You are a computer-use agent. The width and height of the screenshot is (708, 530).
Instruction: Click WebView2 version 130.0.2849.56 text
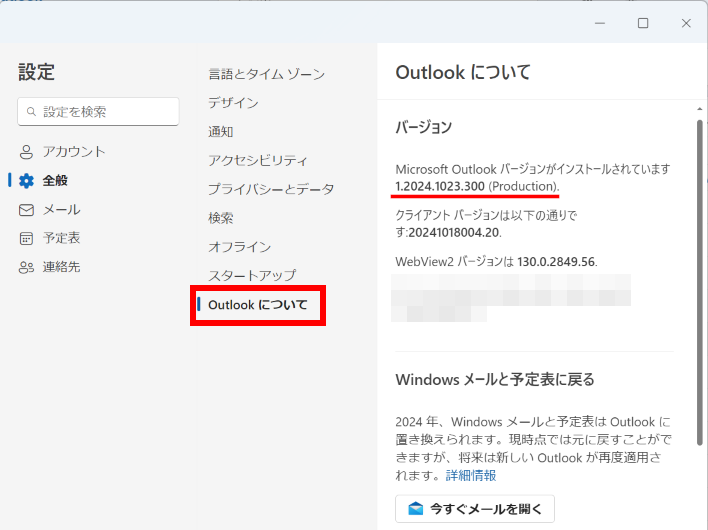click(556, 262)
